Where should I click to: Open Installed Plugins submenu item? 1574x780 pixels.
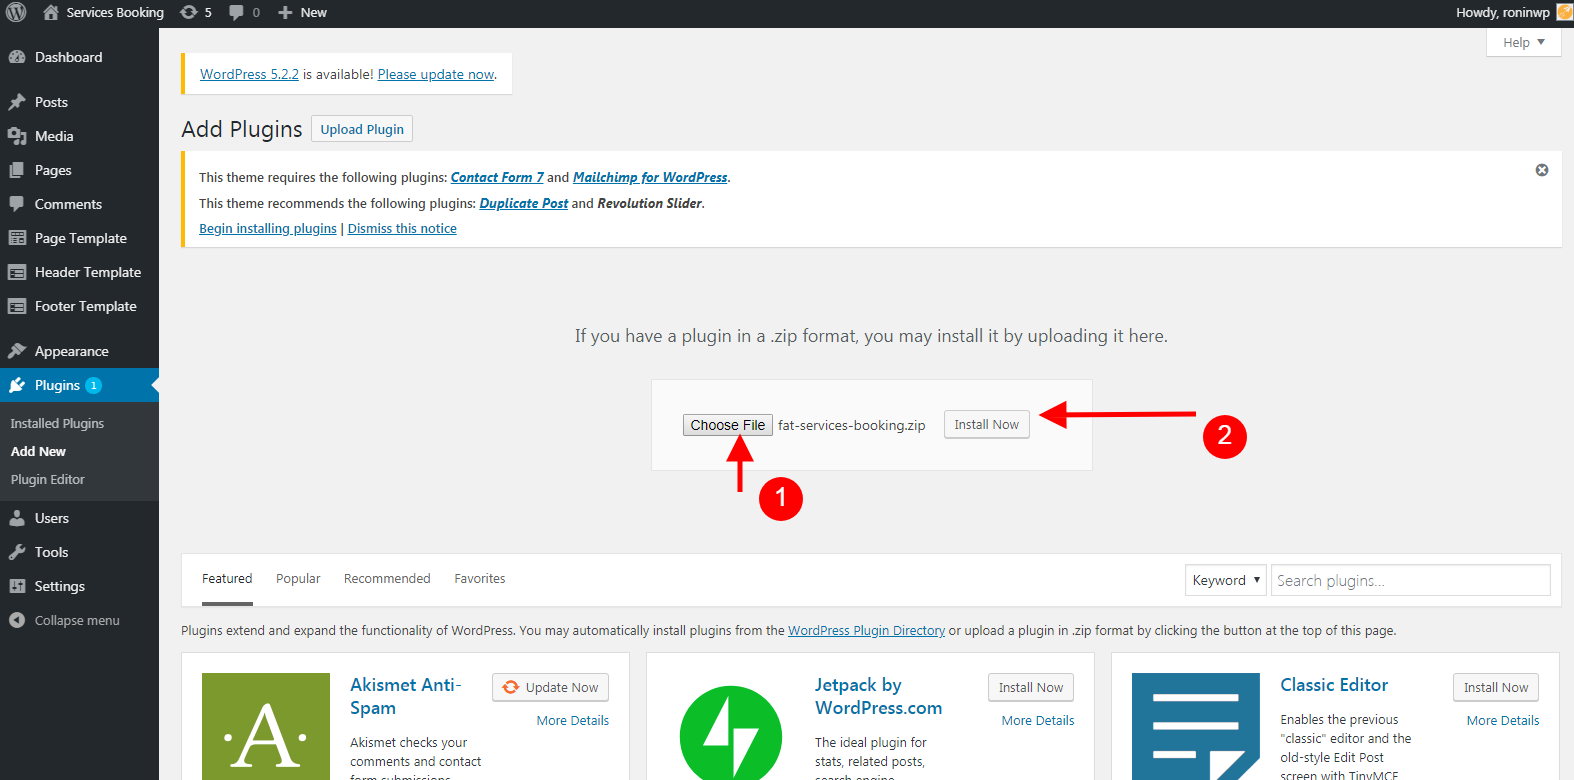[x=57, y=423]
